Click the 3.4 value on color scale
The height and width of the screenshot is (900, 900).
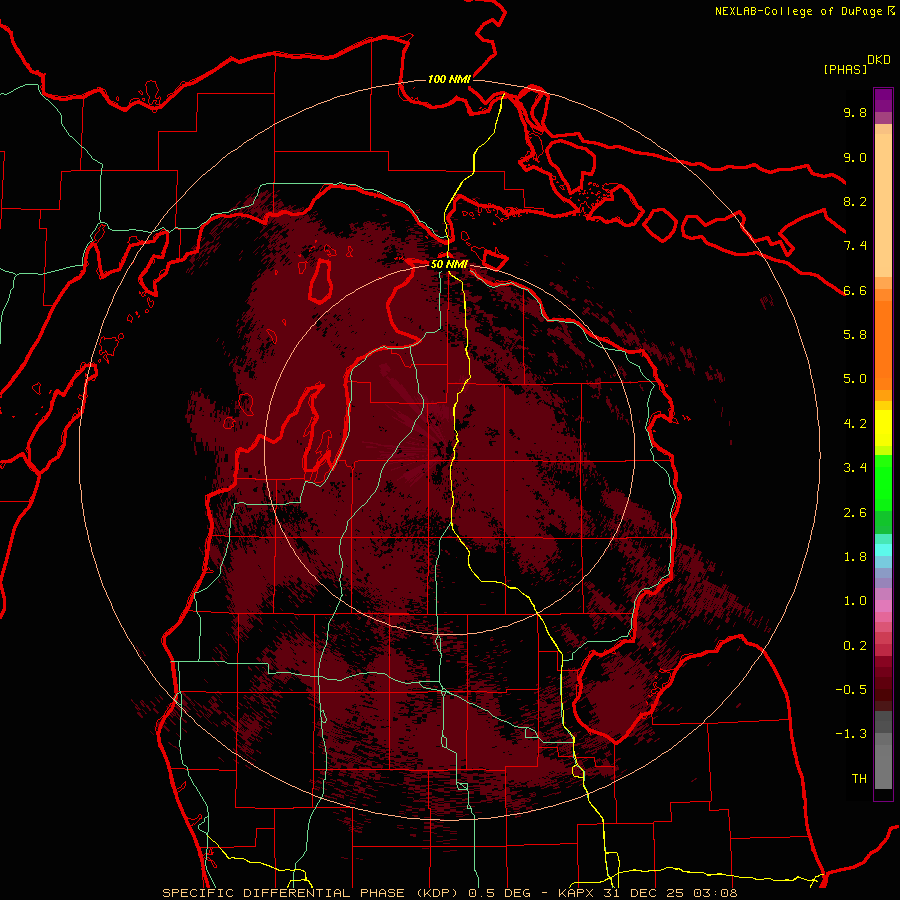coord(855,468)
